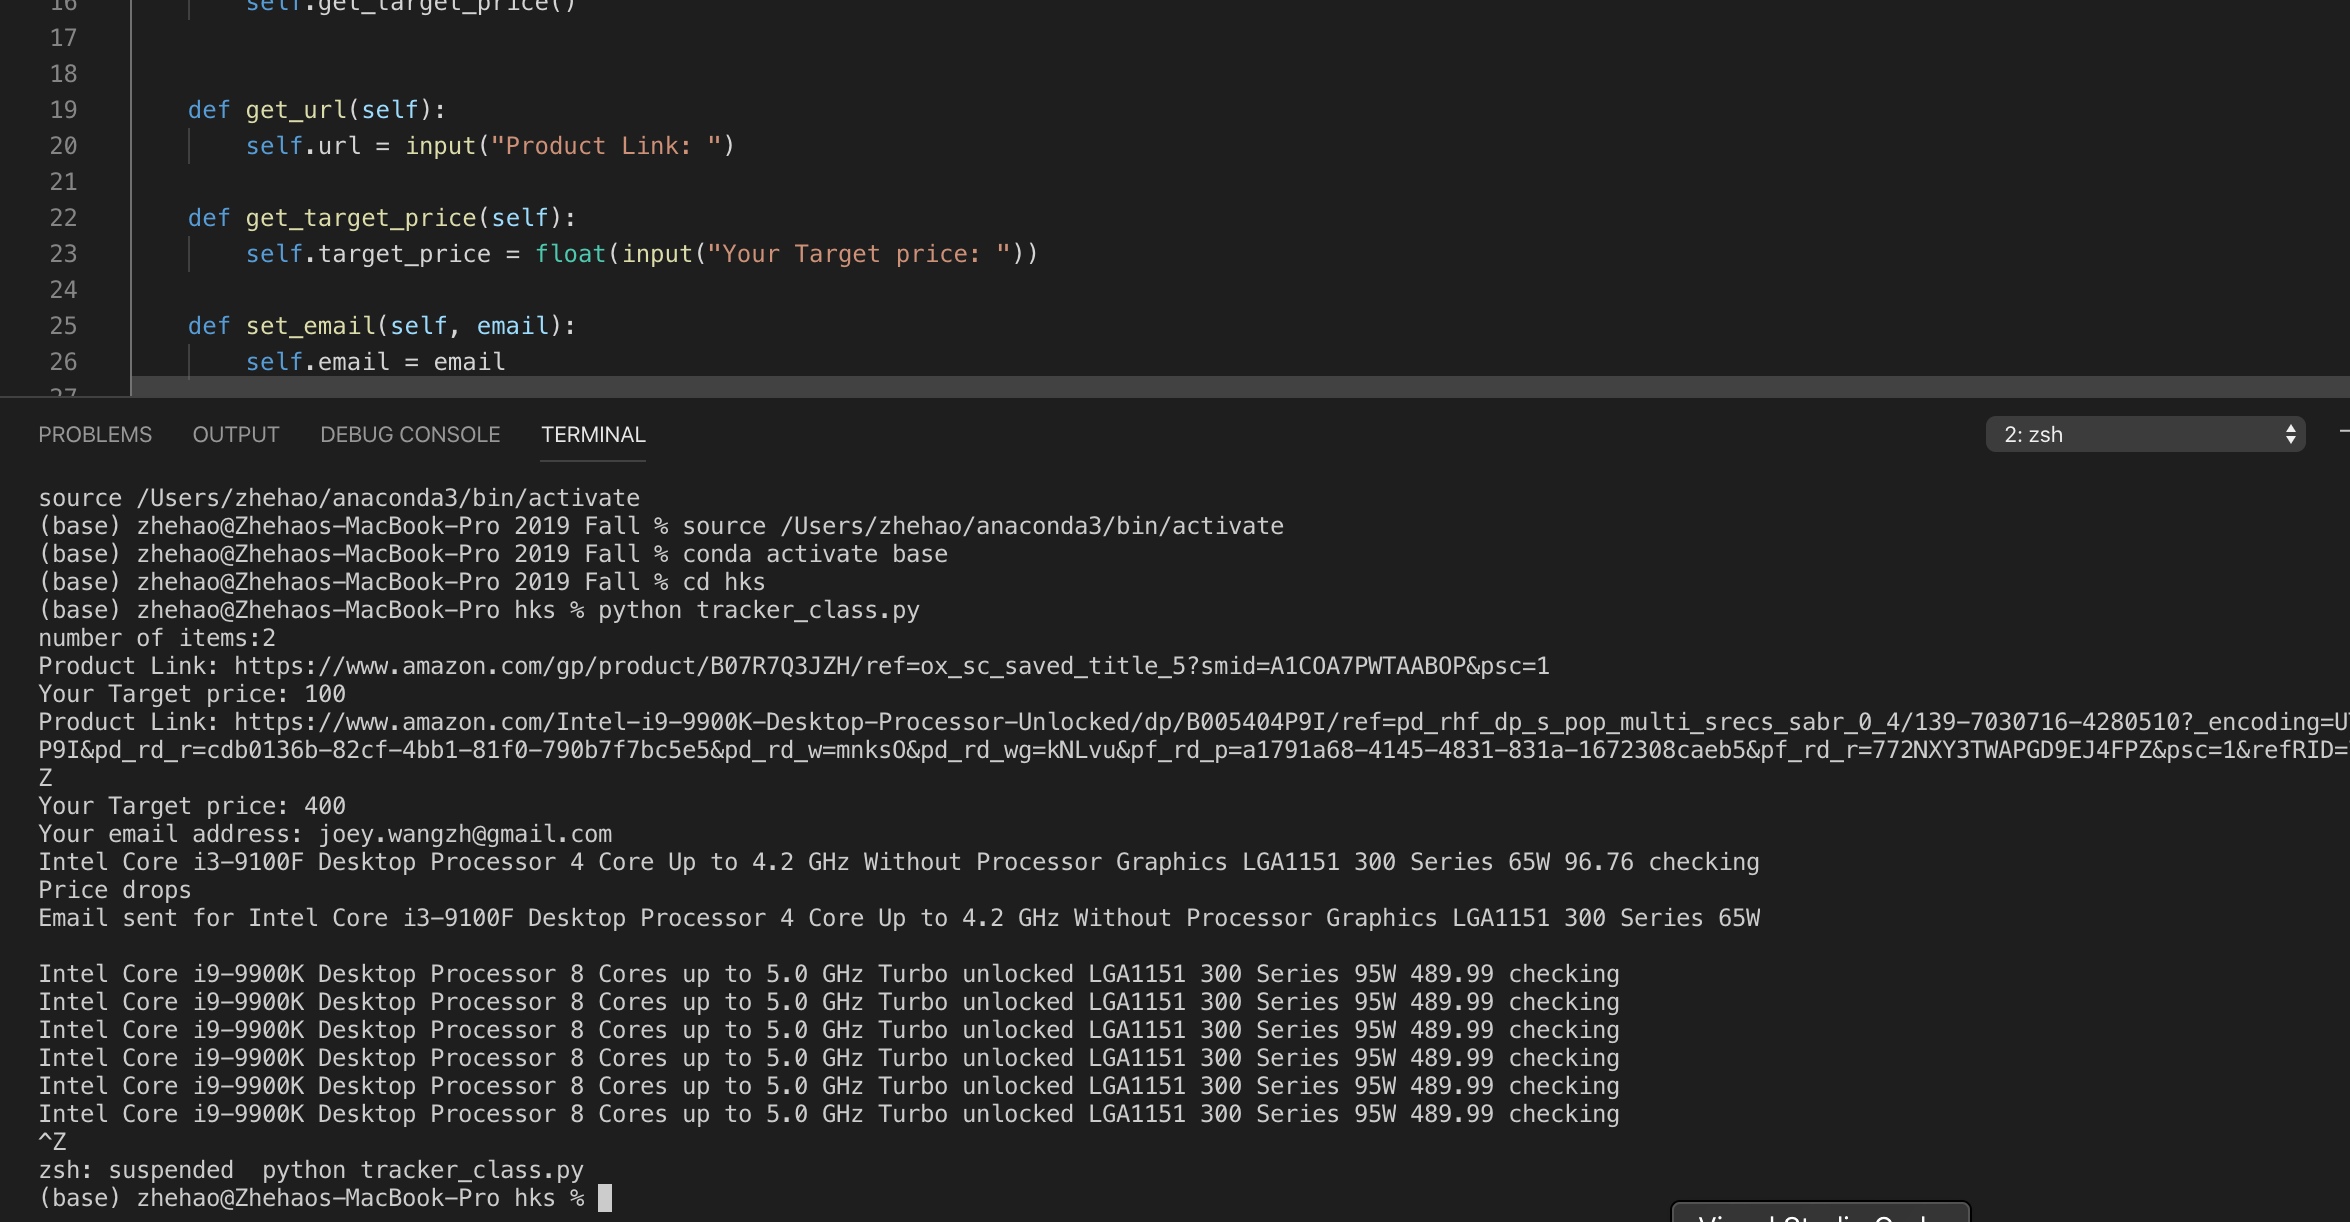Click the float keyword on line 23
The width and height of the screenshot is (2350, 1222).
[570, 254]
